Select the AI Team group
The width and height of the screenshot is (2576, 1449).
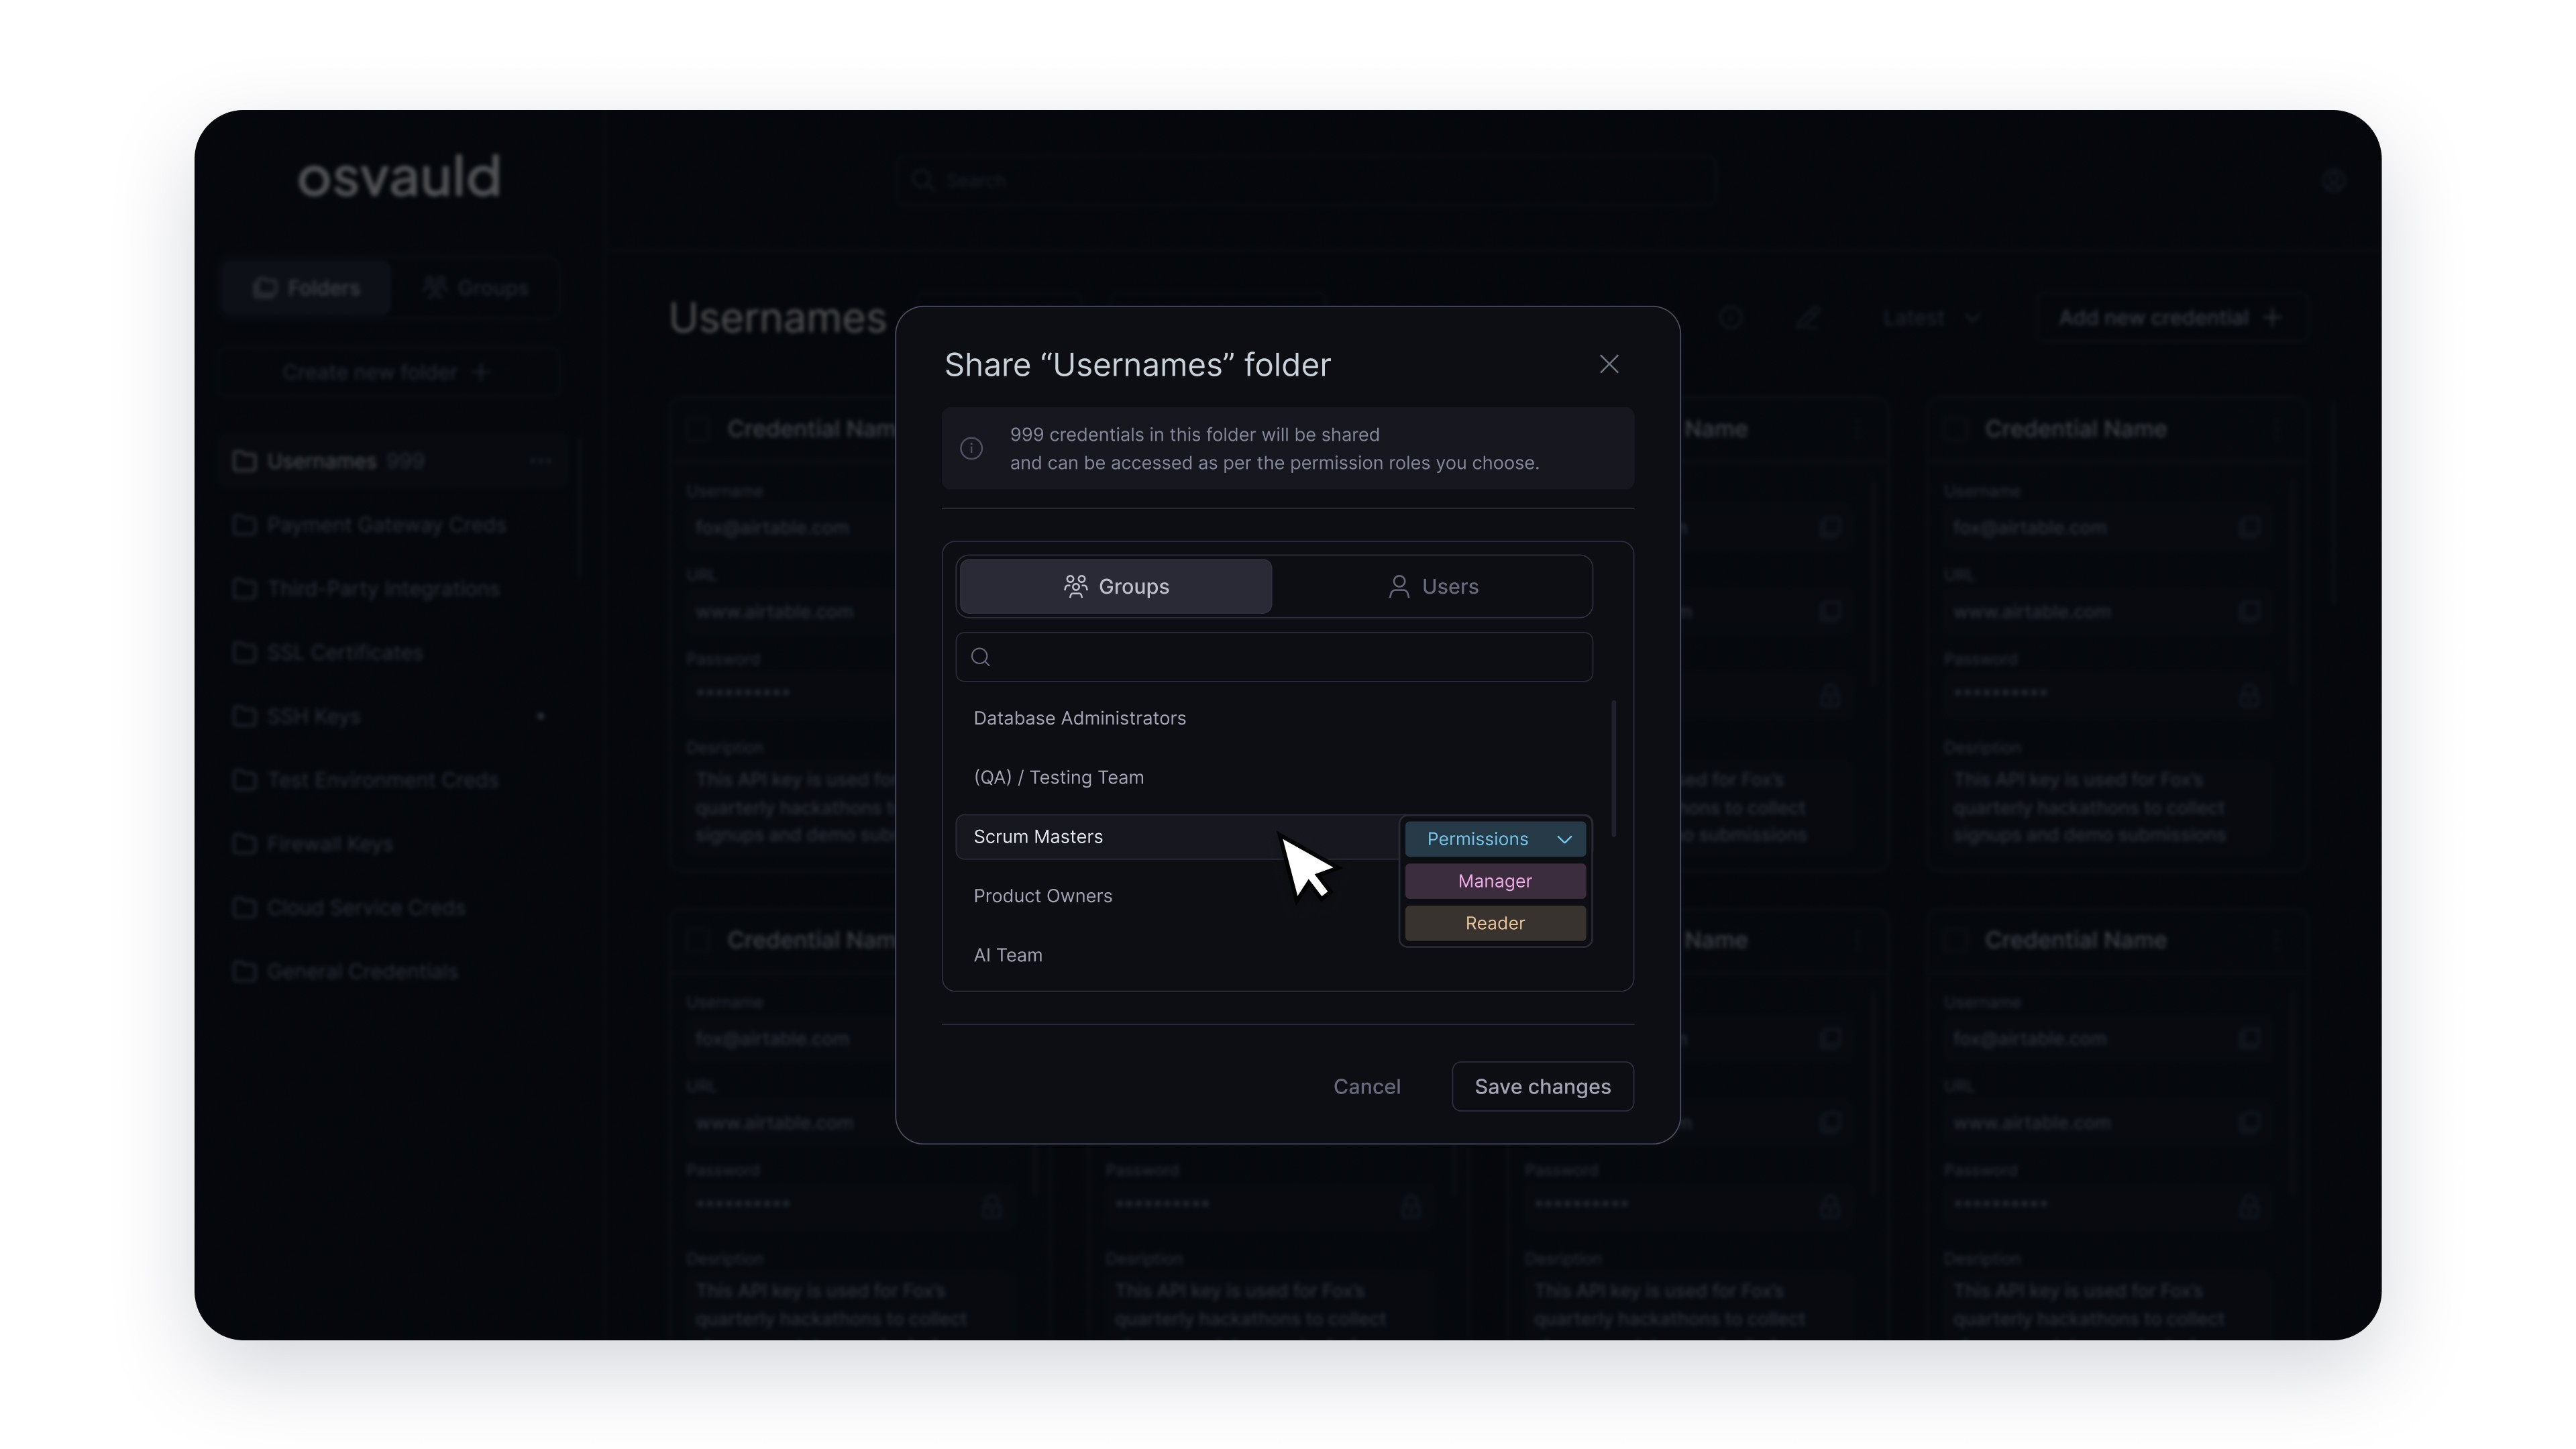tap(1007, 955)
